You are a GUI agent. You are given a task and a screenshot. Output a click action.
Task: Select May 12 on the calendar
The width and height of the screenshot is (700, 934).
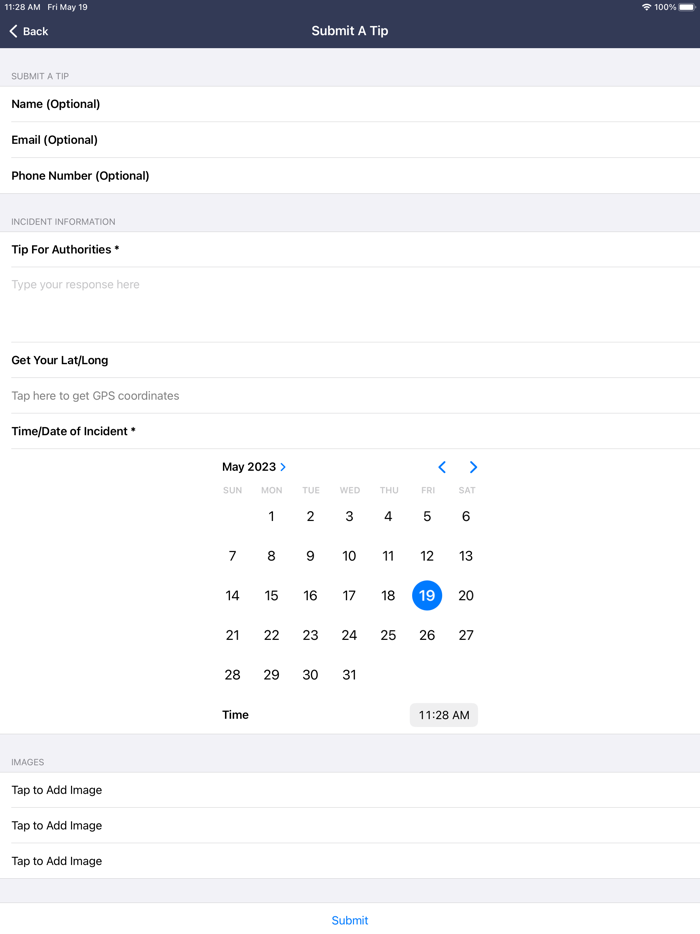coord(427,556)
